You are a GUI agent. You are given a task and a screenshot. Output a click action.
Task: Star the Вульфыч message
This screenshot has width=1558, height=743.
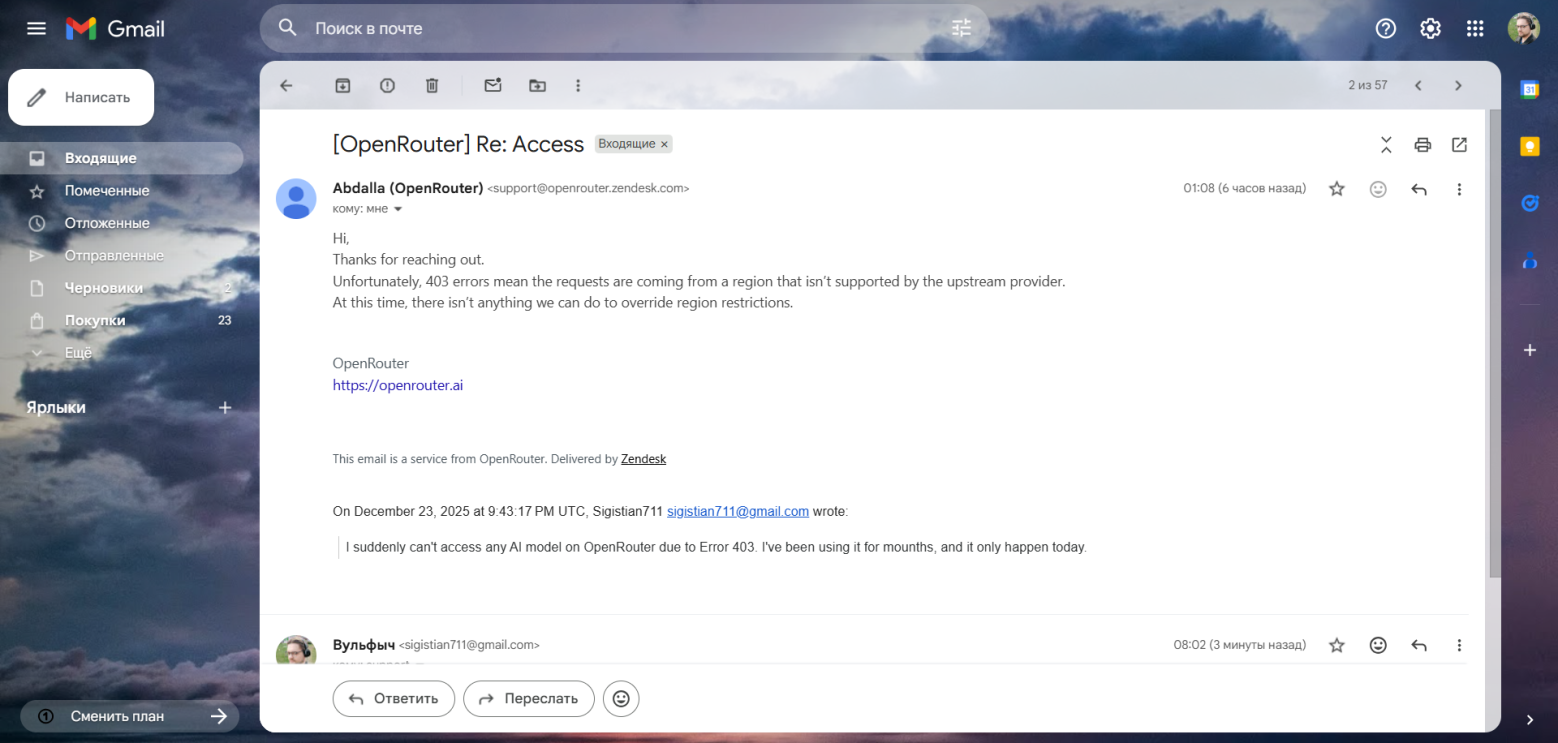(x=1337, y=645)
